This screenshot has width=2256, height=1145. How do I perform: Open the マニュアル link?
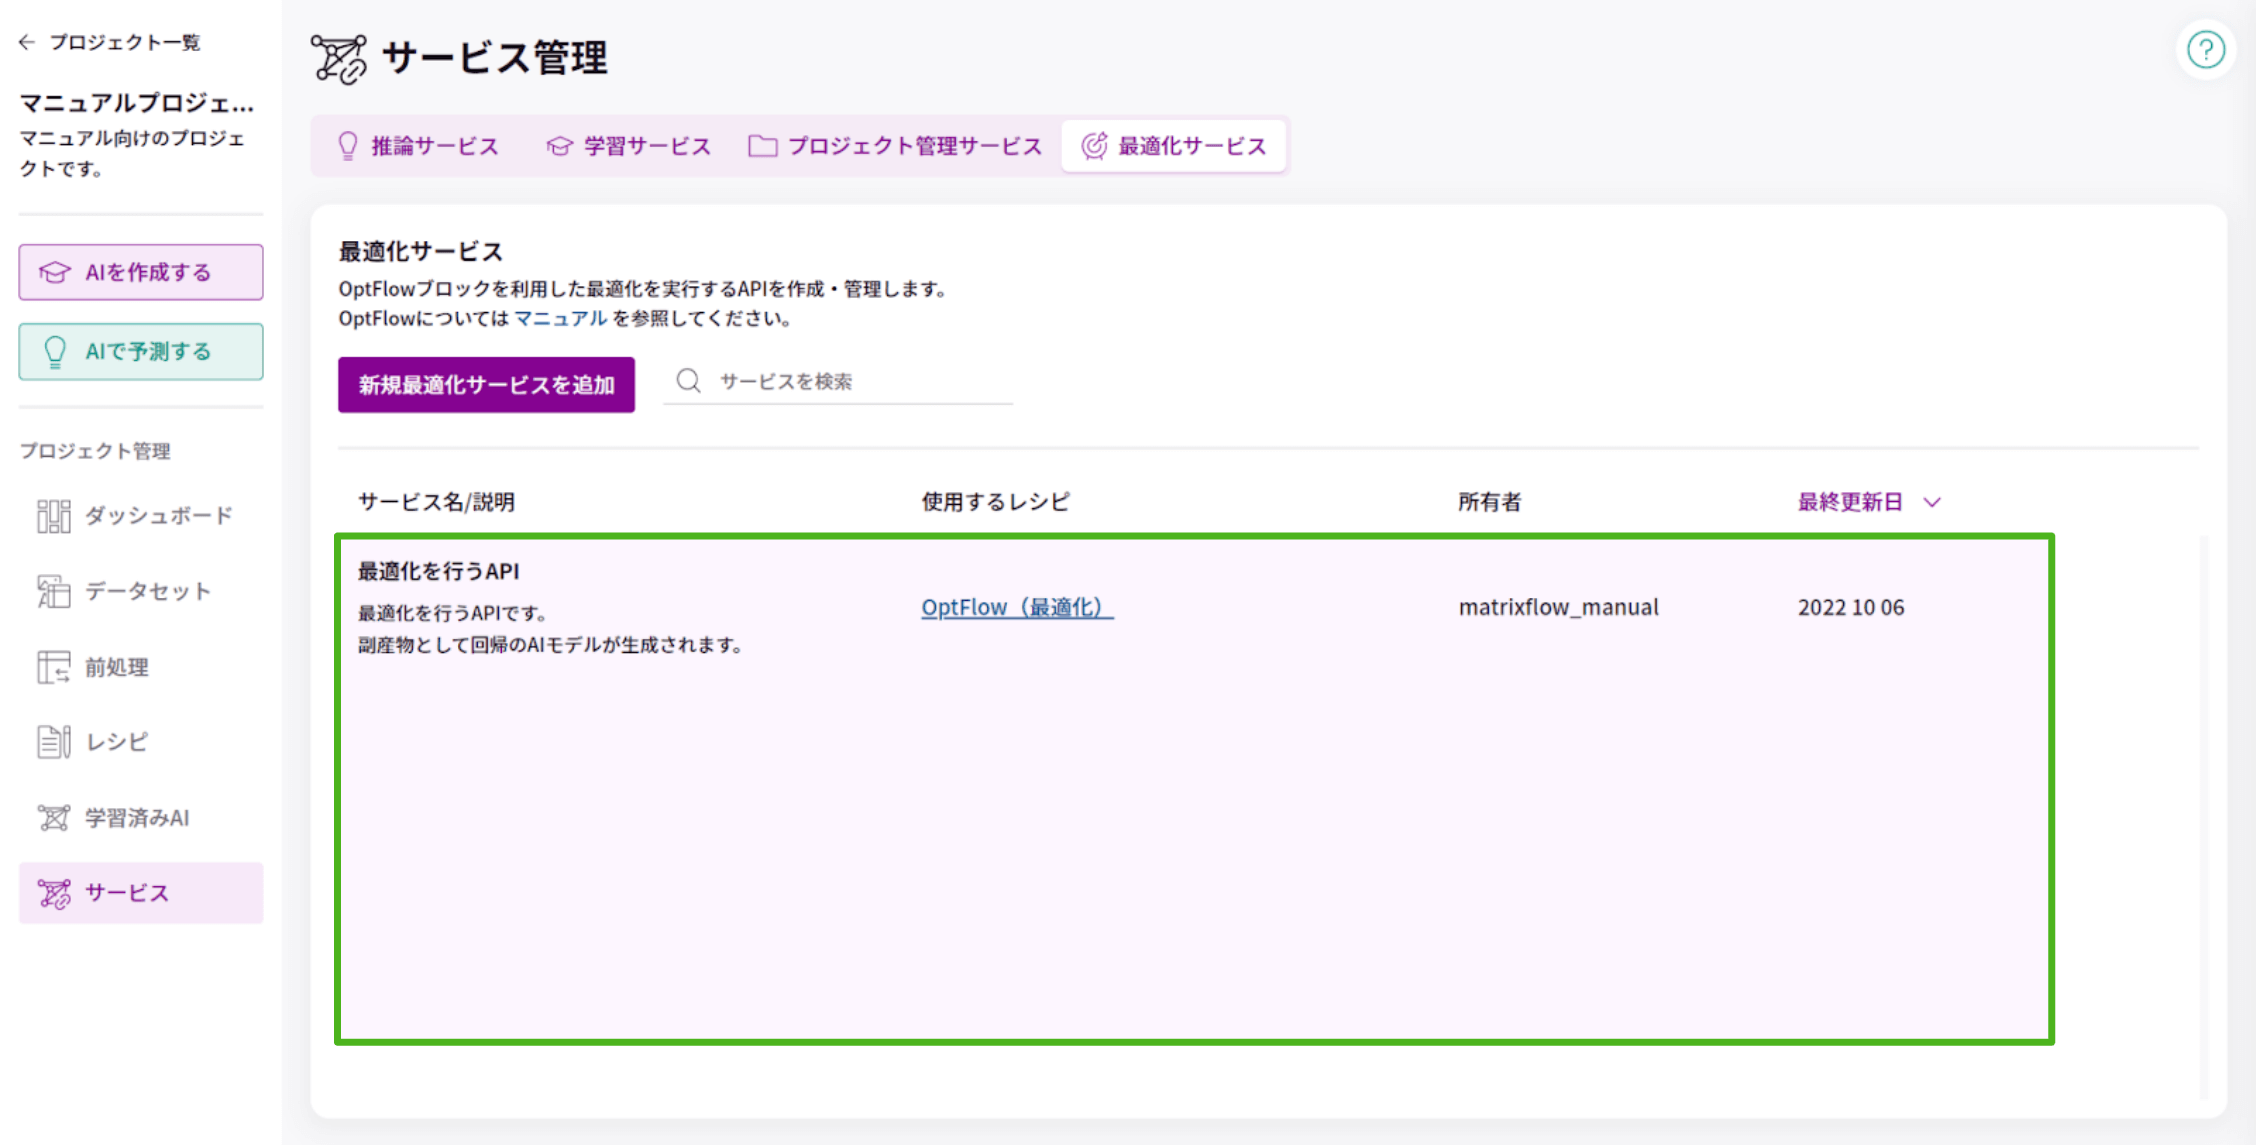(x=560, y=318)
